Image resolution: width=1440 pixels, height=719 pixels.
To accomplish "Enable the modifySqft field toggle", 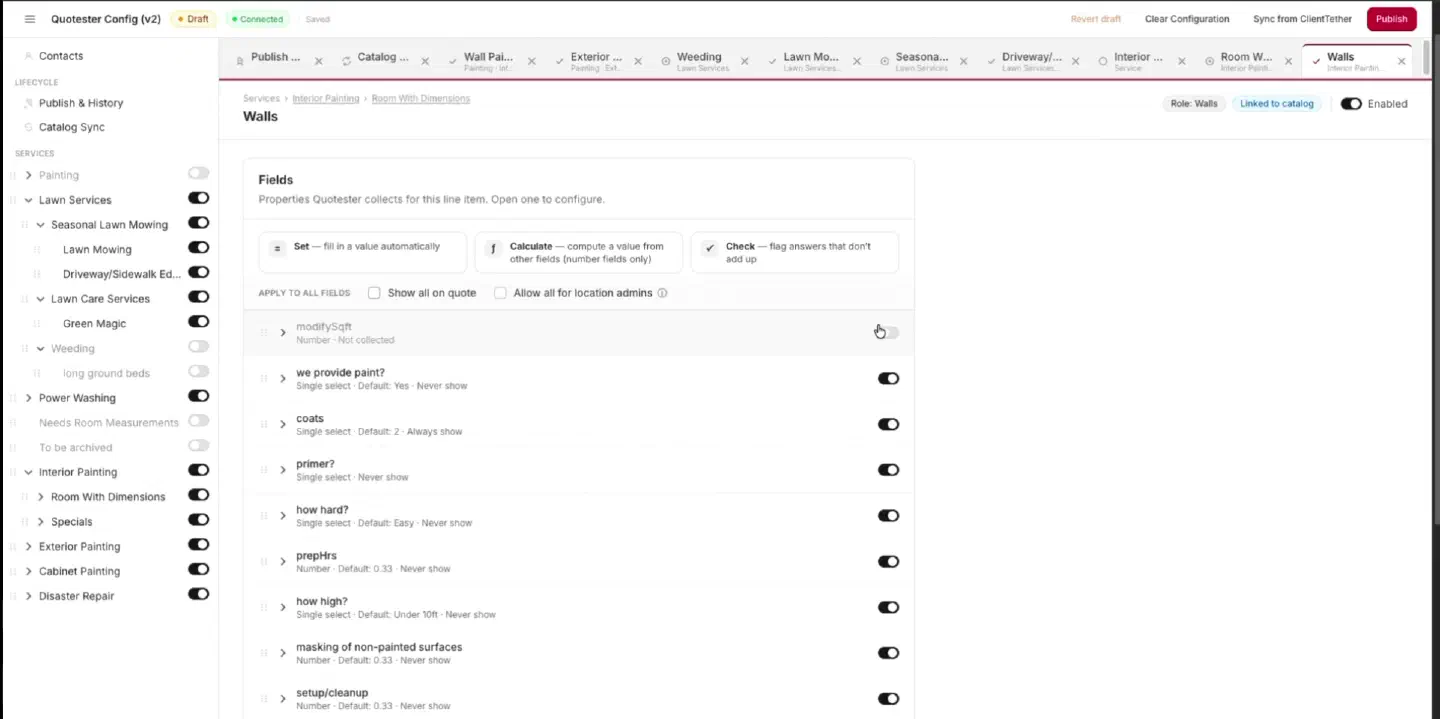I will (x=888, y=333).
